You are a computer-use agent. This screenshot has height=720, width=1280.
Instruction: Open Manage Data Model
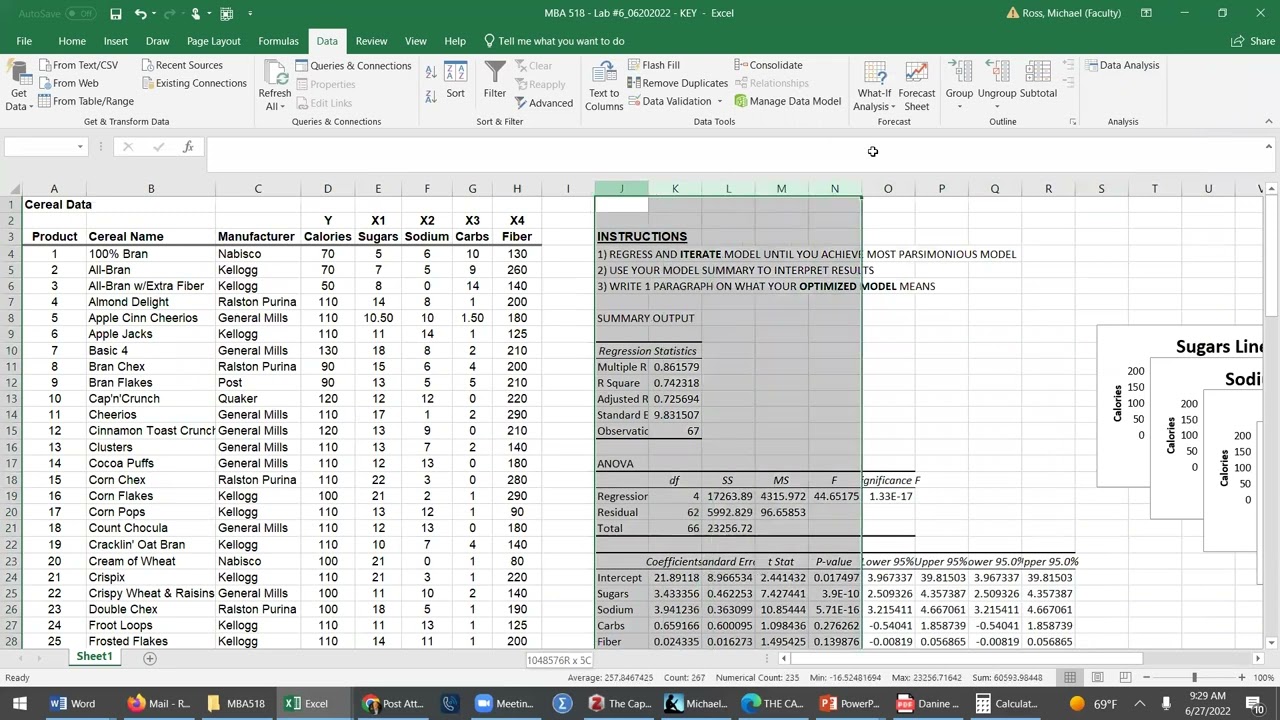pos(787,101)
